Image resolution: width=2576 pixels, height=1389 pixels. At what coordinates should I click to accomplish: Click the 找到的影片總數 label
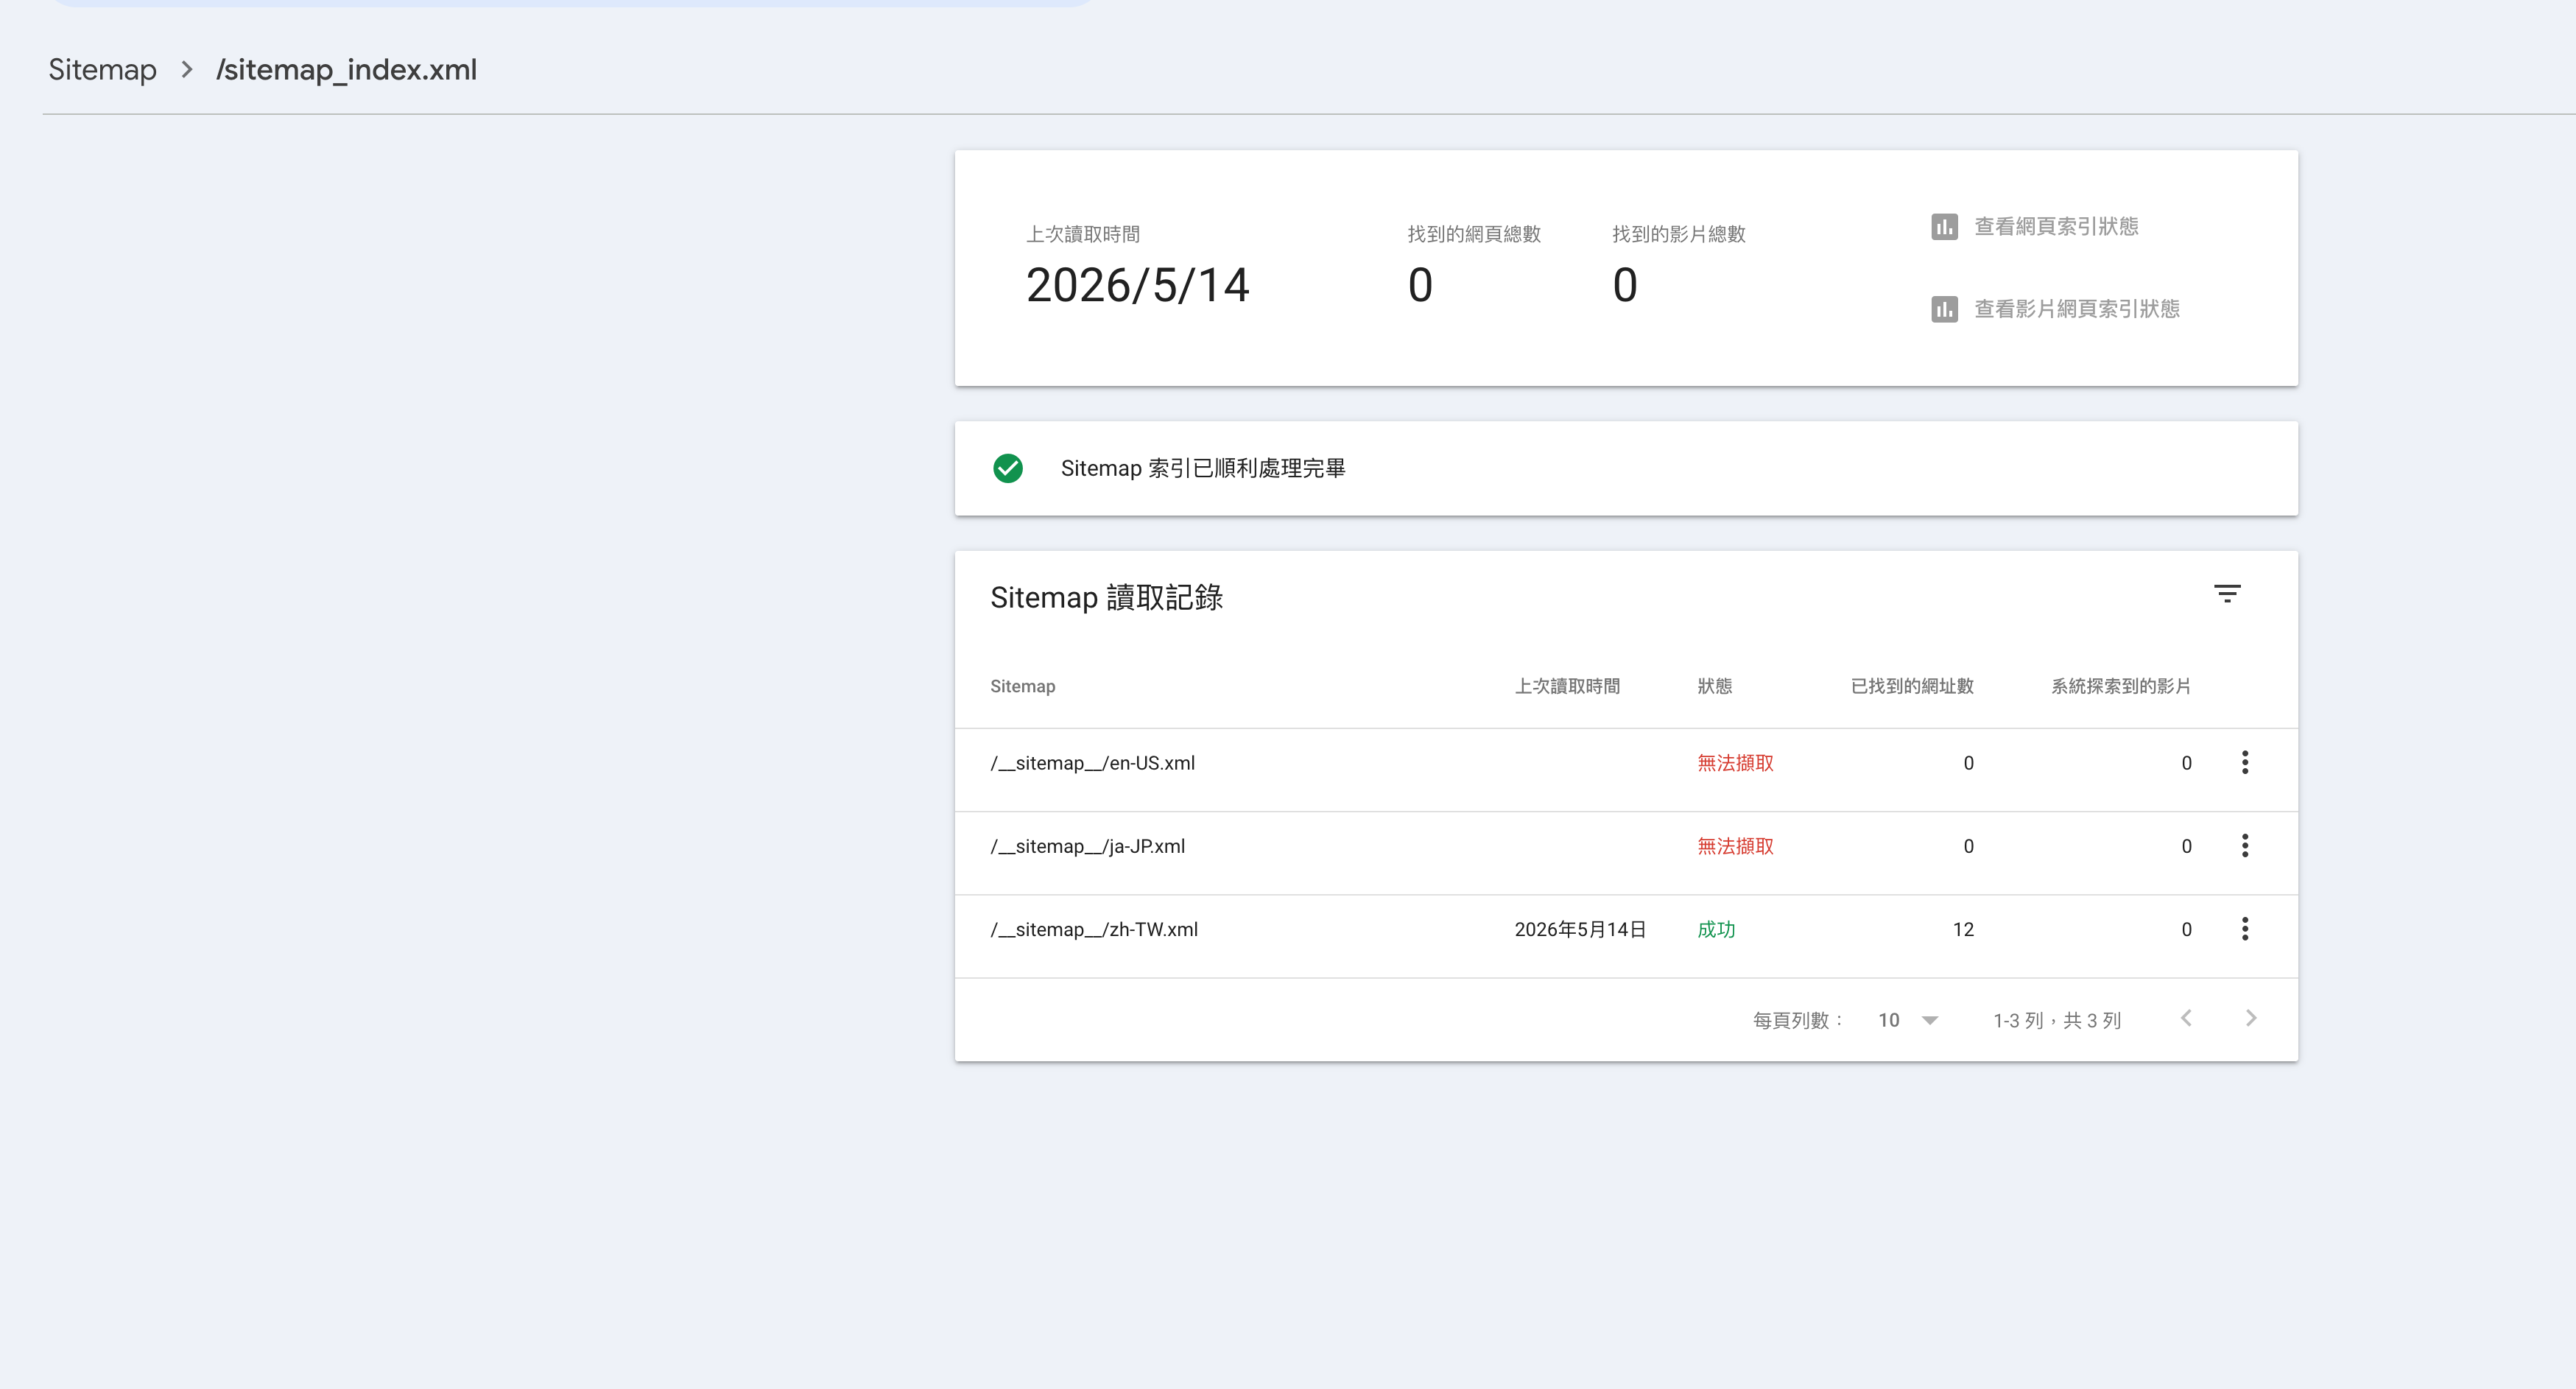[1679, 234]
